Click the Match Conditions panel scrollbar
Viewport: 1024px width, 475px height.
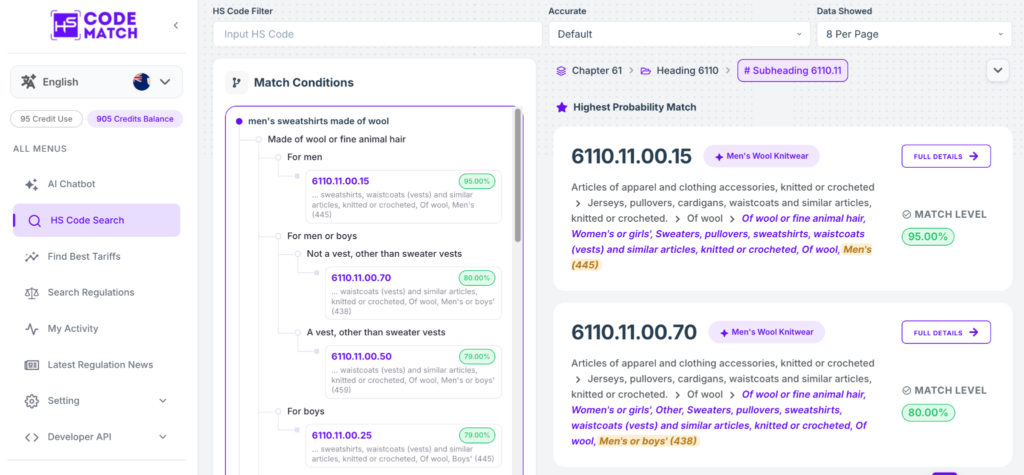point(518,175)
